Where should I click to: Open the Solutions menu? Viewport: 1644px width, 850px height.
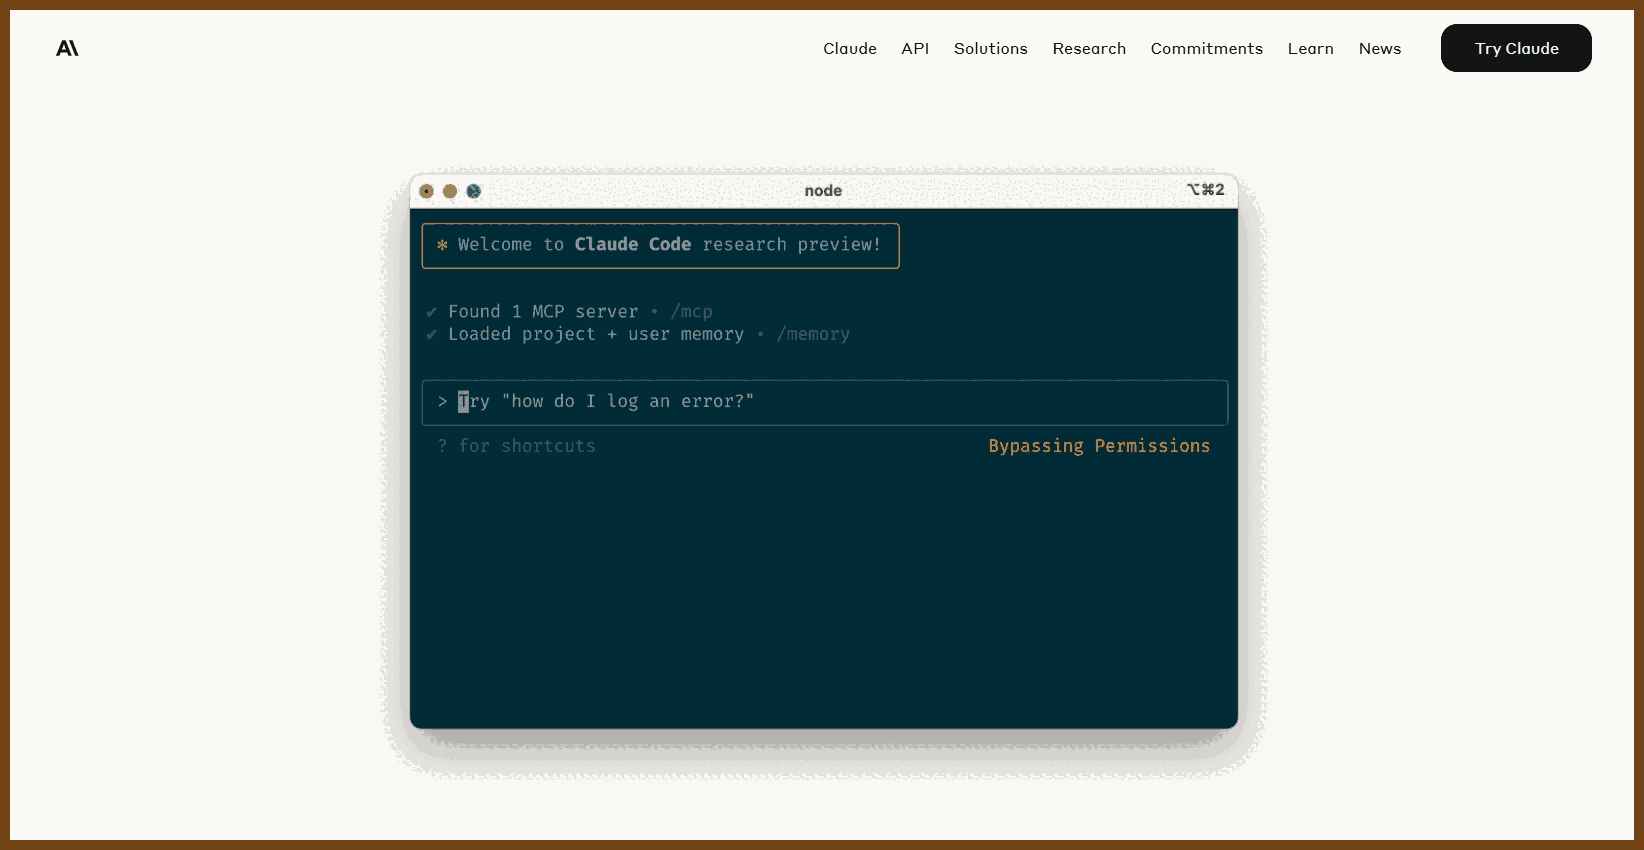coord(990,48)
